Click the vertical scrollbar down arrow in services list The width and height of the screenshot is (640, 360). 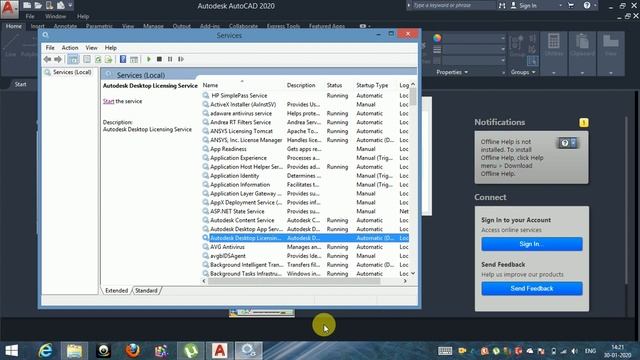[x=413, y=273]
